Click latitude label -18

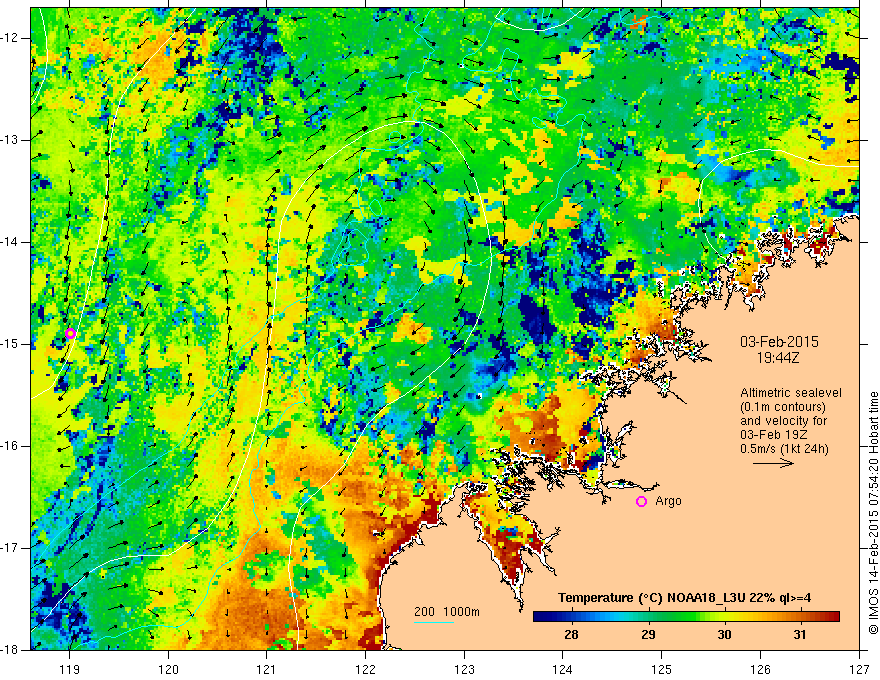(x=11, y=650)
